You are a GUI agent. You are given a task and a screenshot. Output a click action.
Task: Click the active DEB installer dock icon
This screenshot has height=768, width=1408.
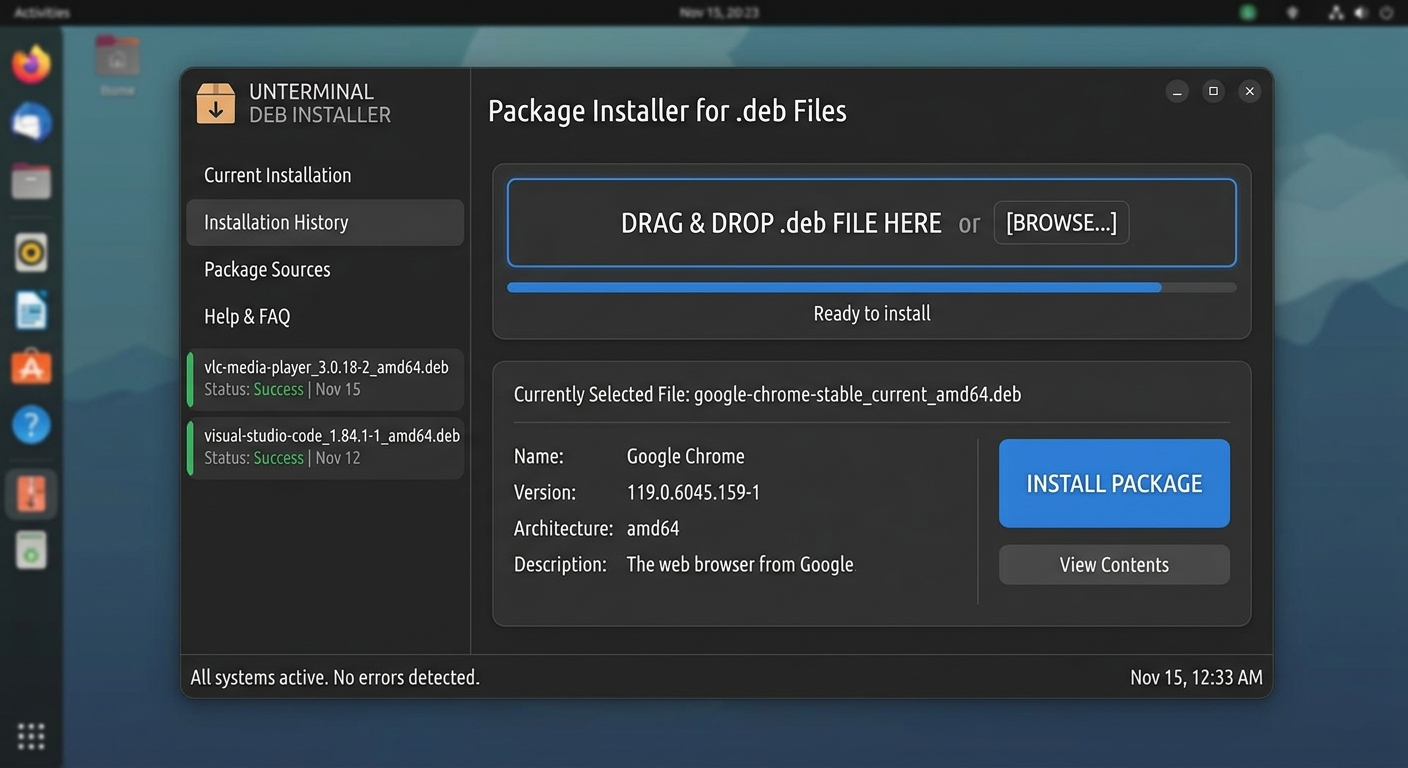(x=31, y=494)
